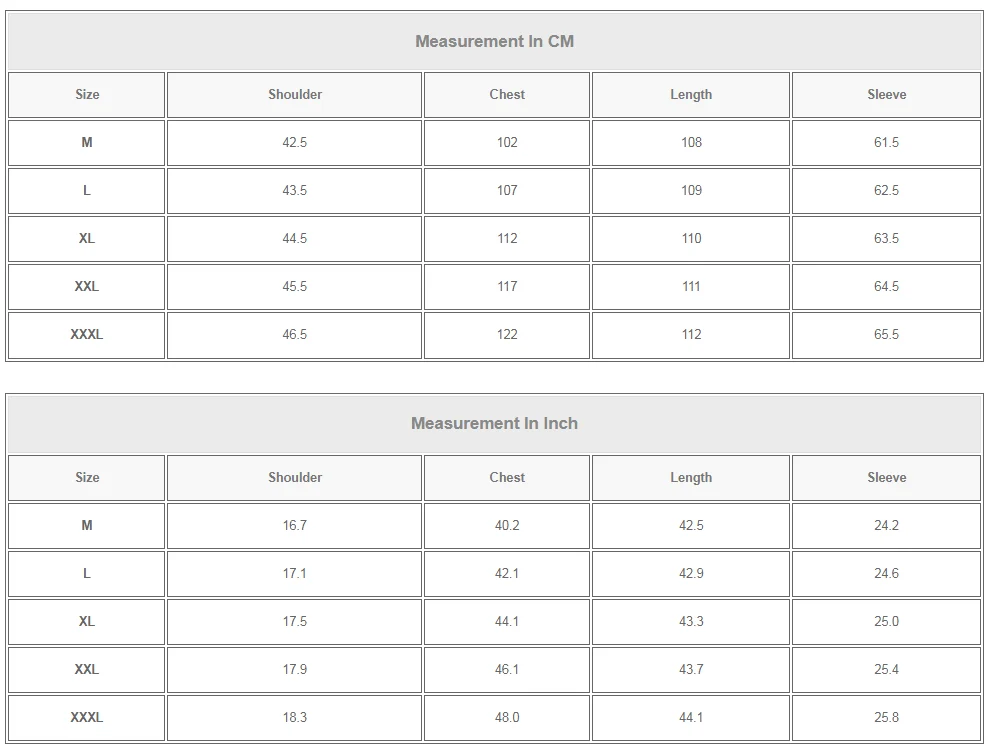This screenshot has width=988, height=751.
Task: Click the 25.0 sleeve inch cell
Action: pos(886,622)
